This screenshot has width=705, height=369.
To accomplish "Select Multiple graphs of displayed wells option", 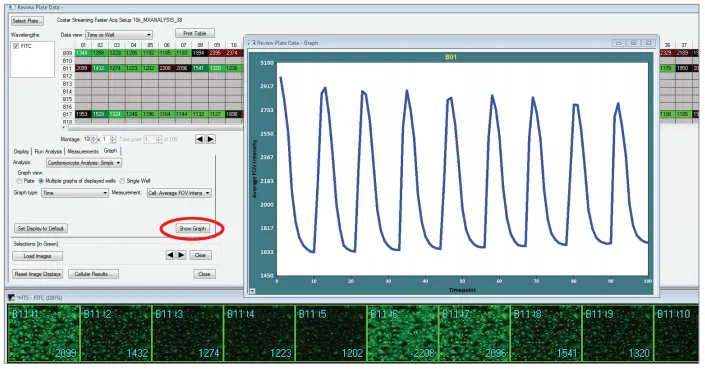I will pos(41,181).
